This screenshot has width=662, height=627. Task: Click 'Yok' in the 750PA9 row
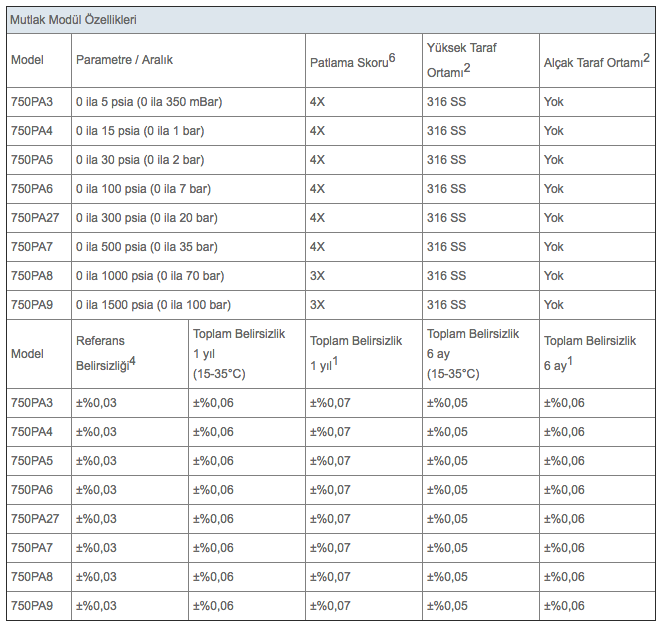point(553,305)
